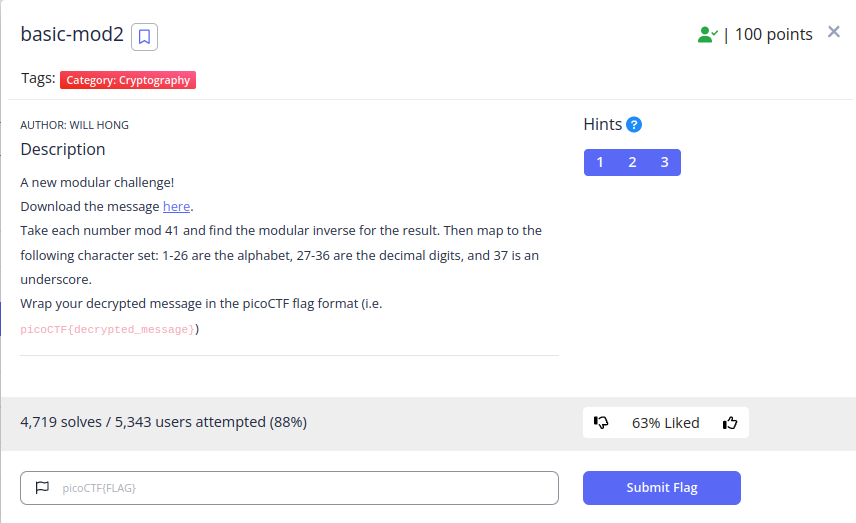The width and height of the screenshot is (856, 523).
Task: Bookmark the basic-mod2 challenge
Action: pyautogui.click(x=144, y=37)
